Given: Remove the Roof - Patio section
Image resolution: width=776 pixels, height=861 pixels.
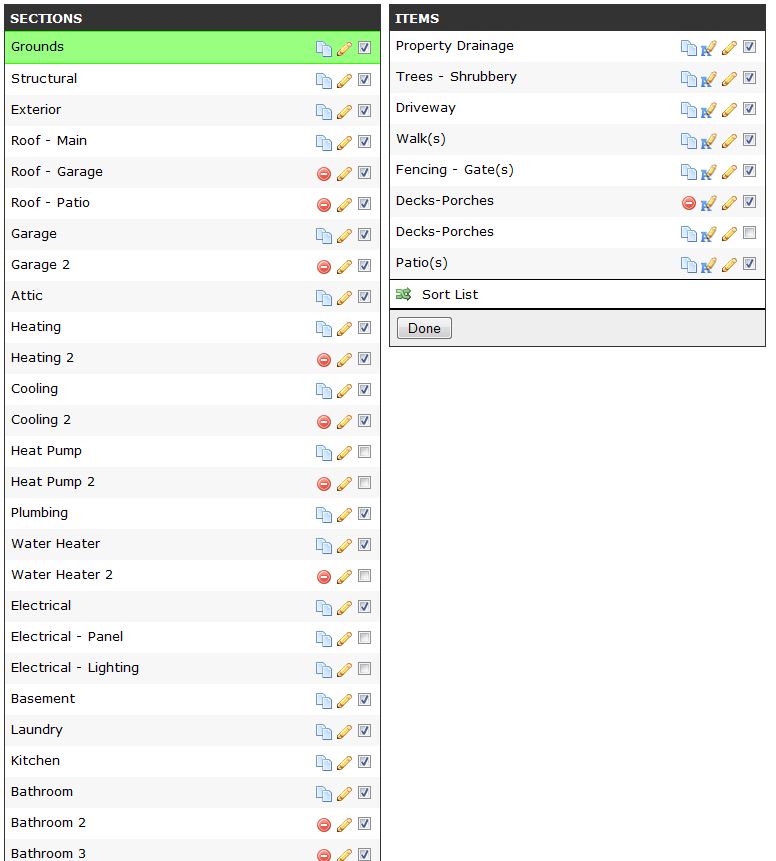Looking at the screenshot, I should click(x=324, y=205).
